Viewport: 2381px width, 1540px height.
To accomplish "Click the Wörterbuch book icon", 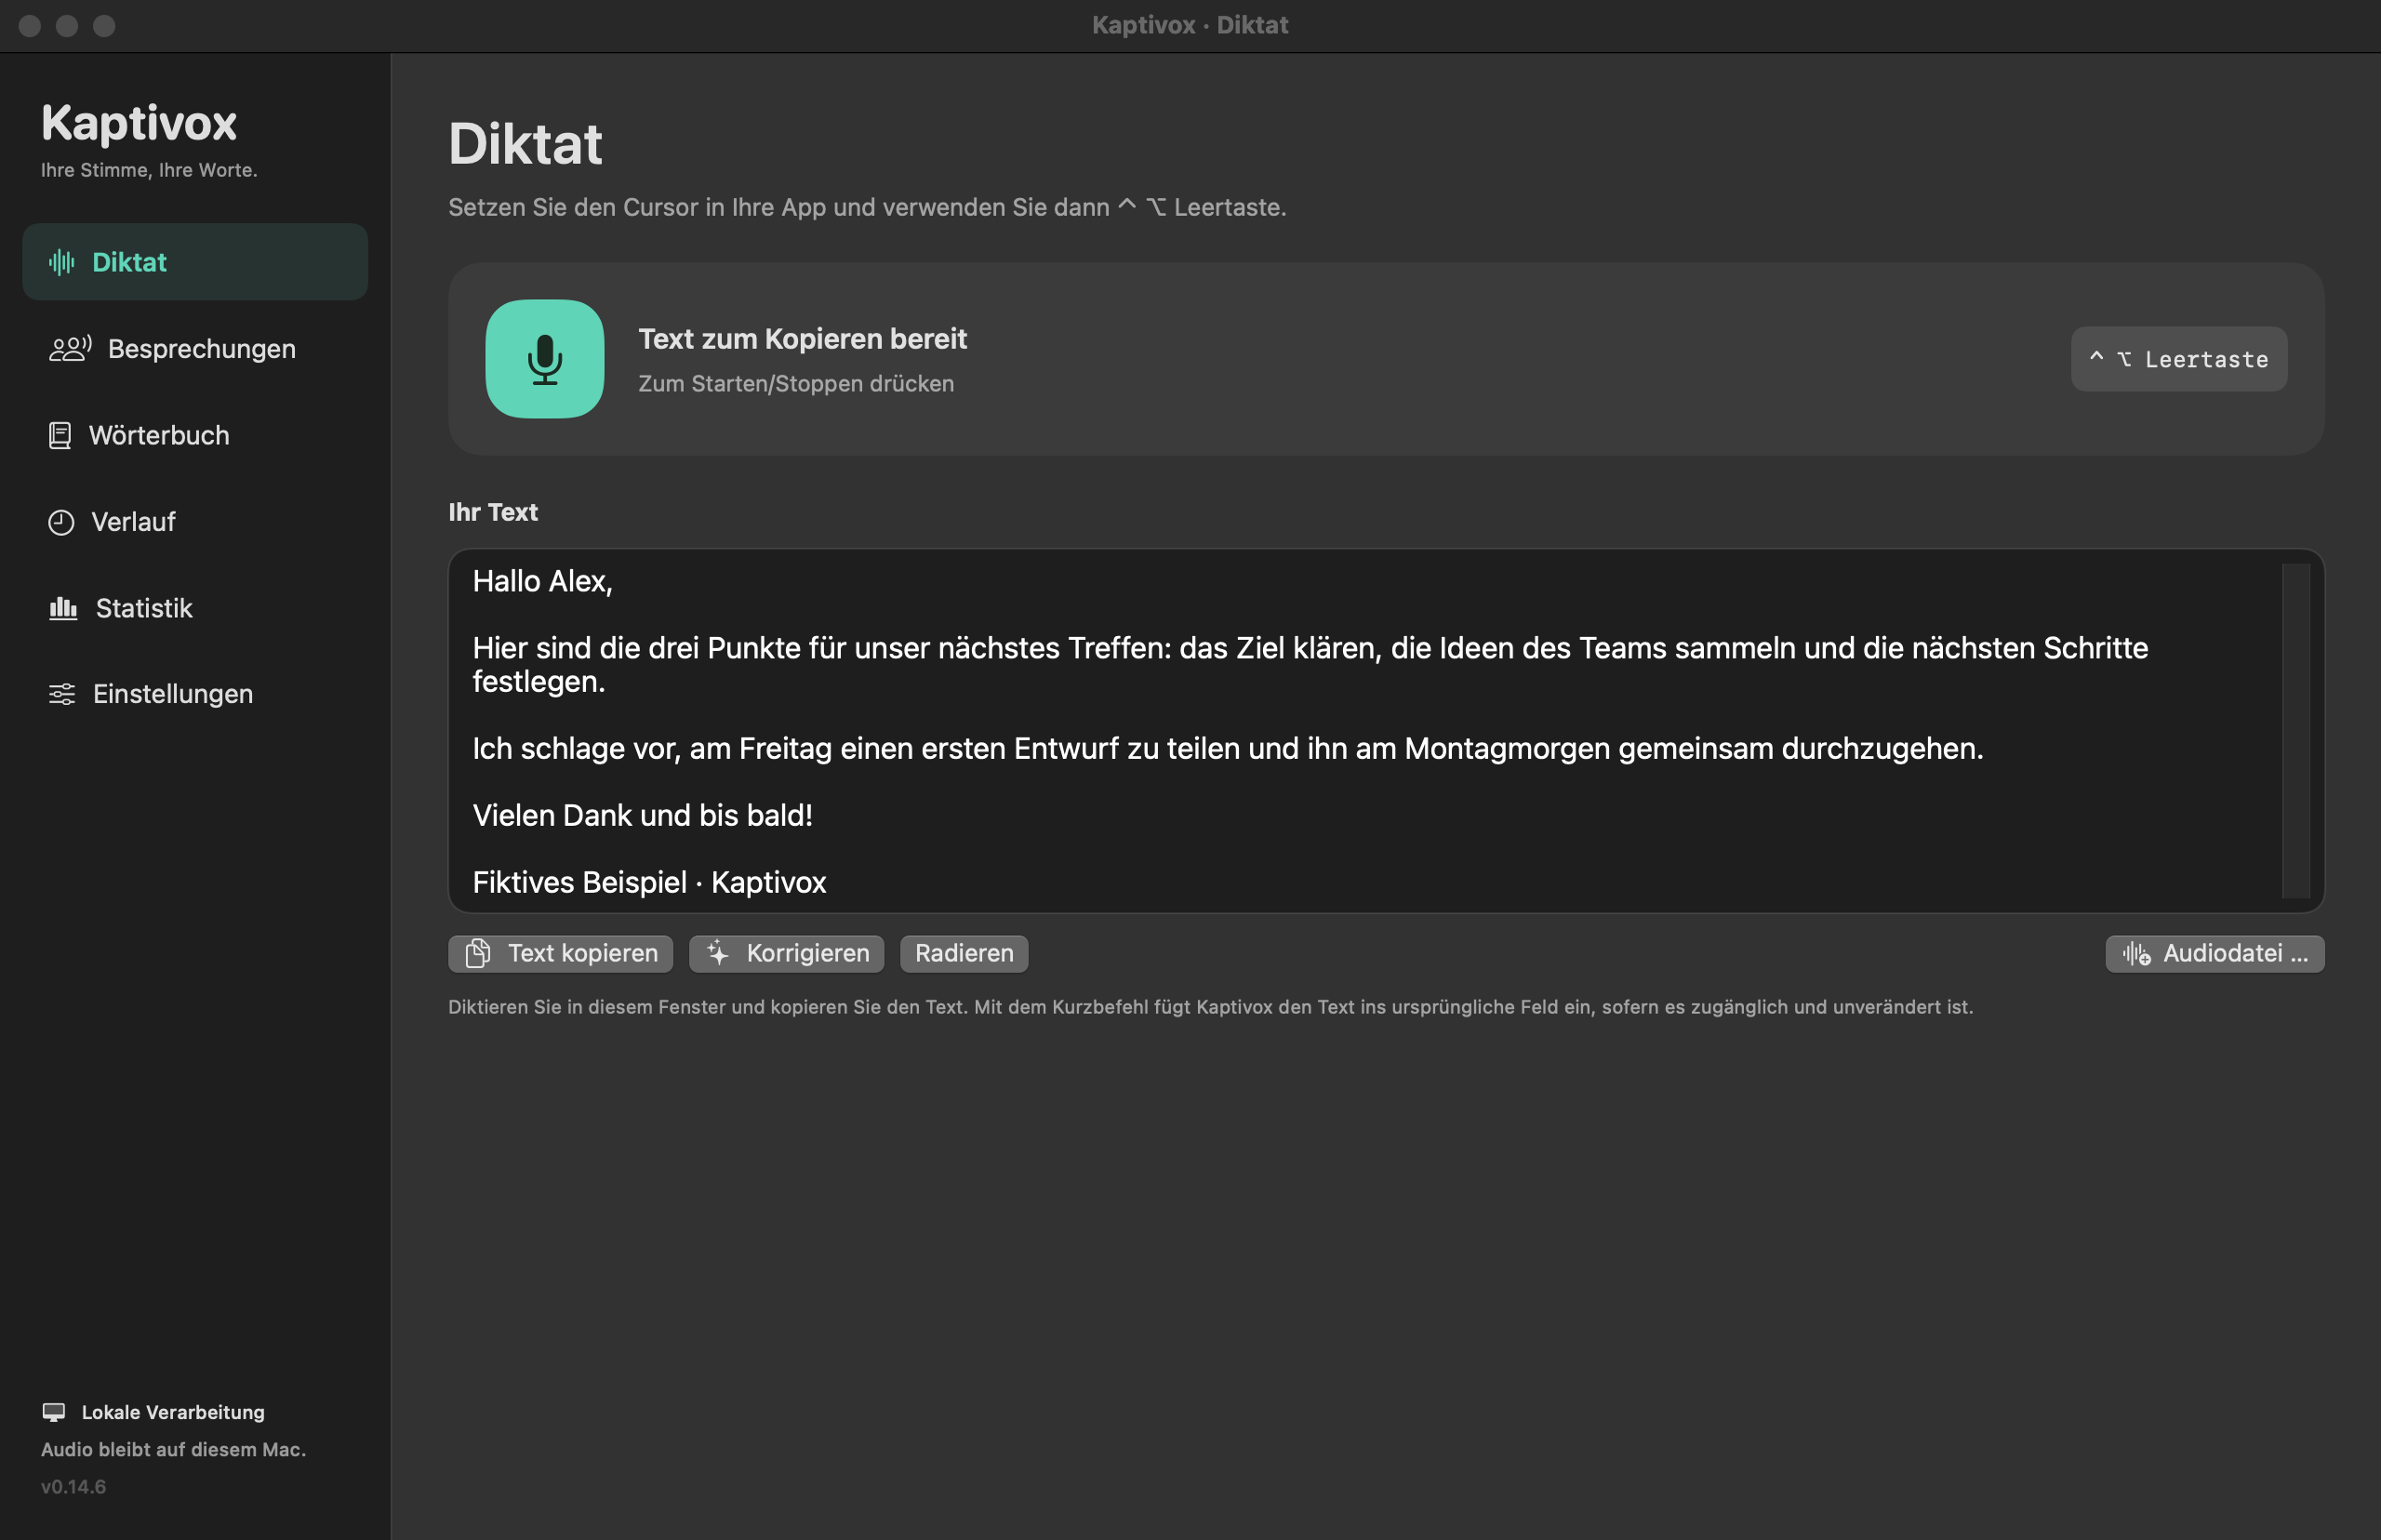I will 60,435.
